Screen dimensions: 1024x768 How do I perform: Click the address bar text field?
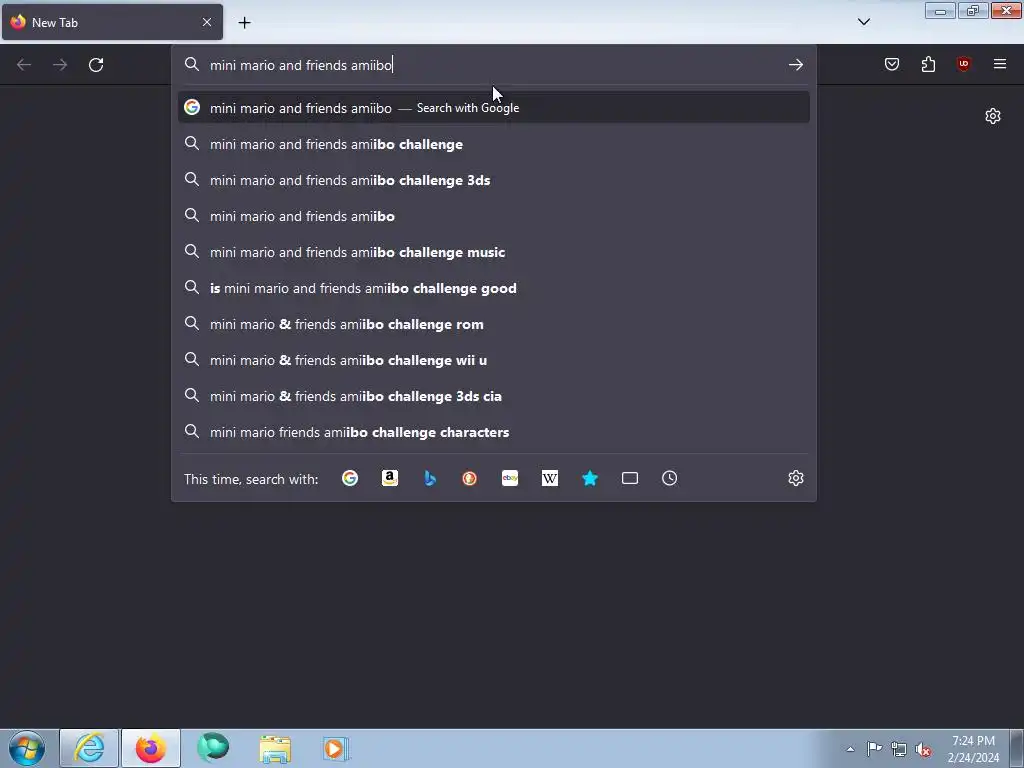(x=493, y=65)
